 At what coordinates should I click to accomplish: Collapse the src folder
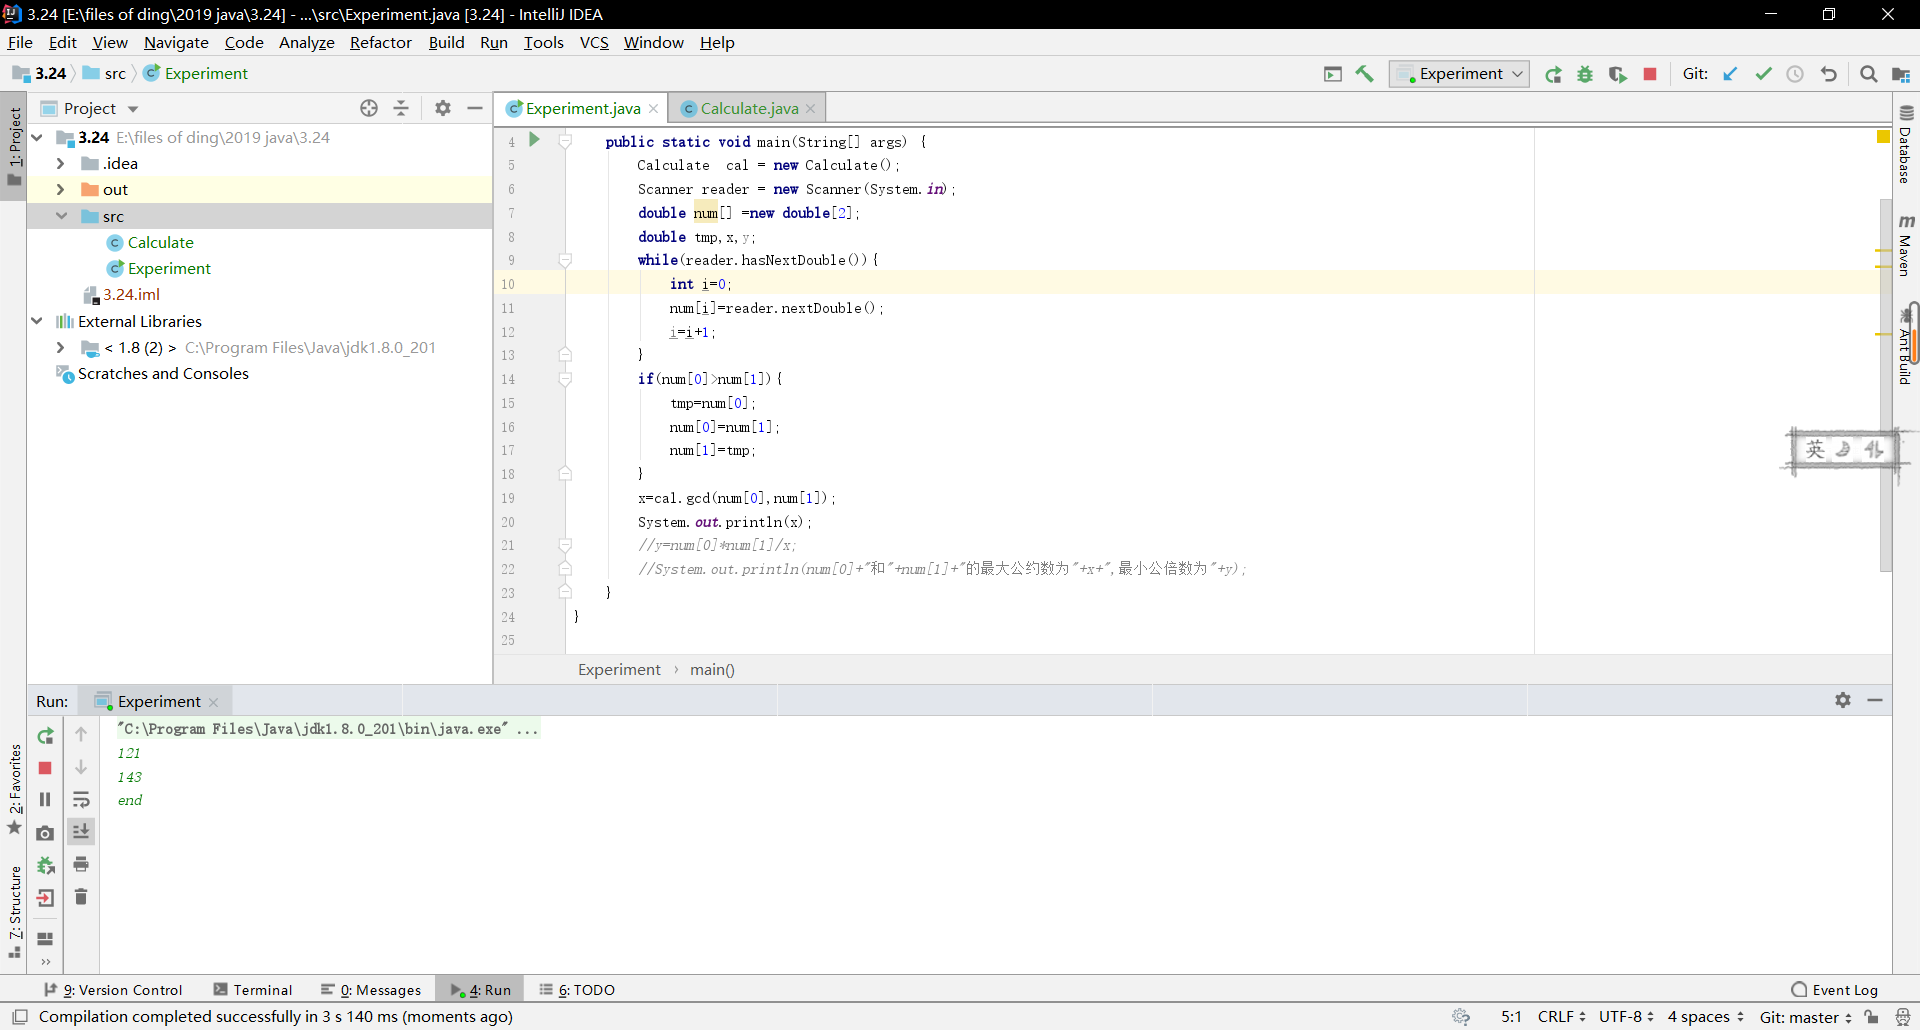click(x=60, y=216)
